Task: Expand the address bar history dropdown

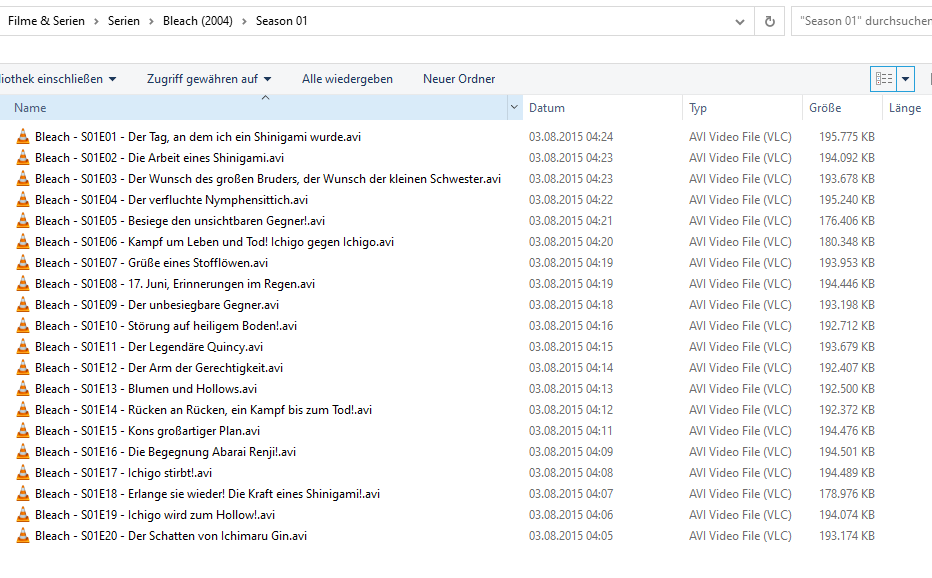Action: 739,22
